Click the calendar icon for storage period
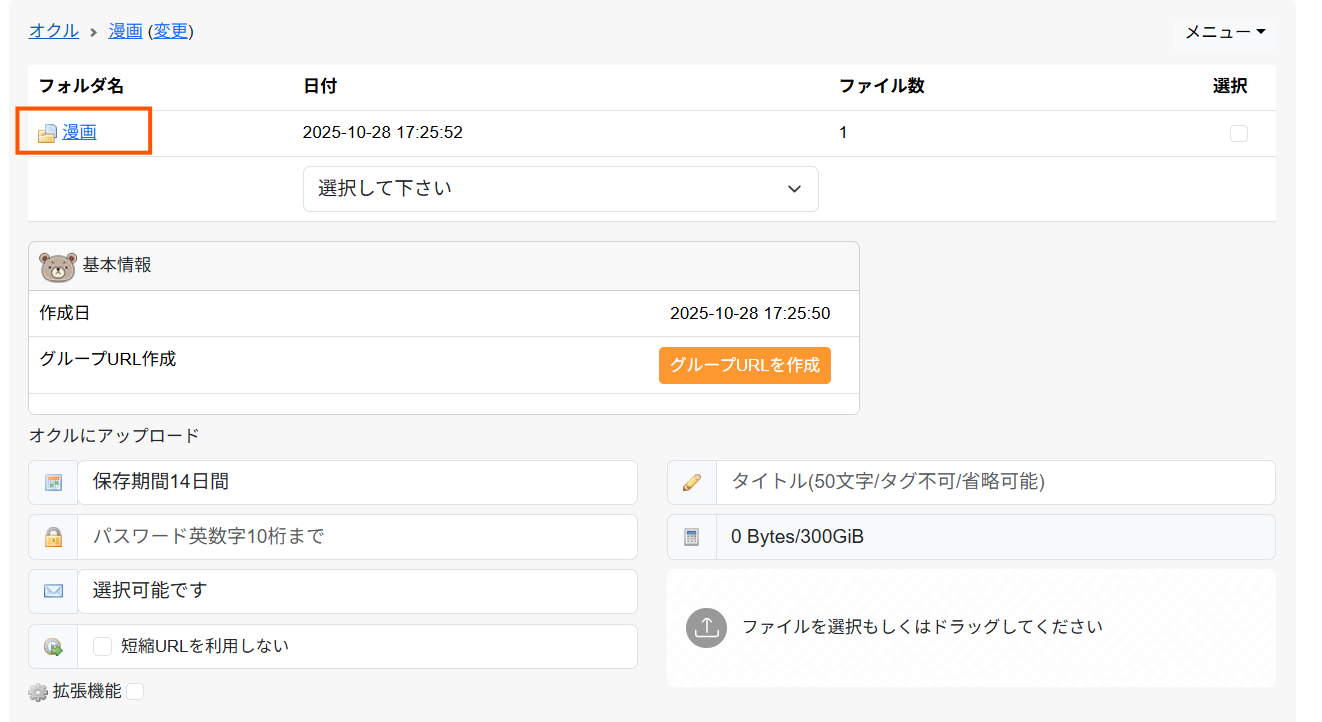The height and width of the screenshot is (722, 1322). click(53, 483)
